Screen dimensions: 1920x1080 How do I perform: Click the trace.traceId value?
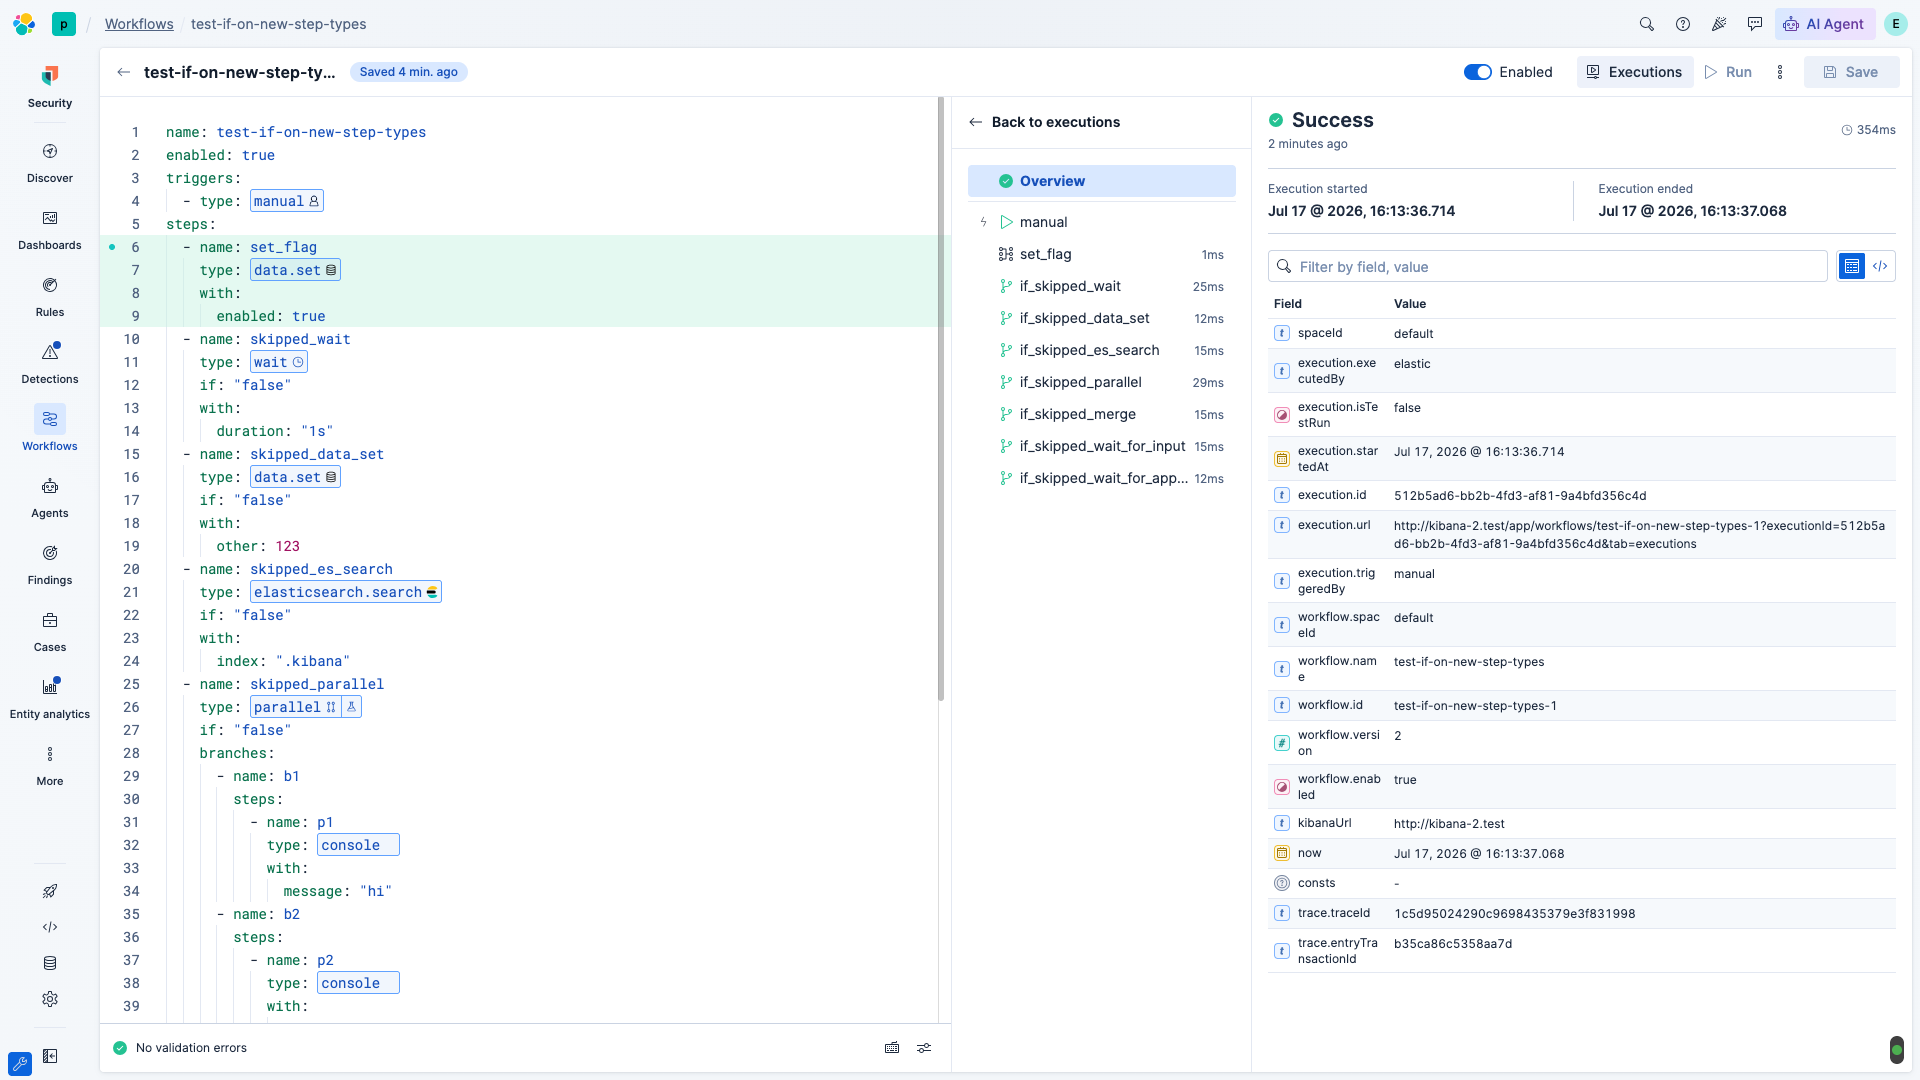(1515, 914)
